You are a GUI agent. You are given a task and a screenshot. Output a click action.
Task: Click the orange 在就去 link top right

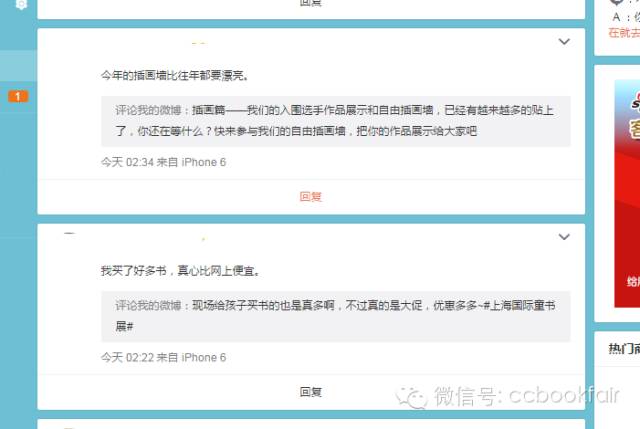(624, 33)
